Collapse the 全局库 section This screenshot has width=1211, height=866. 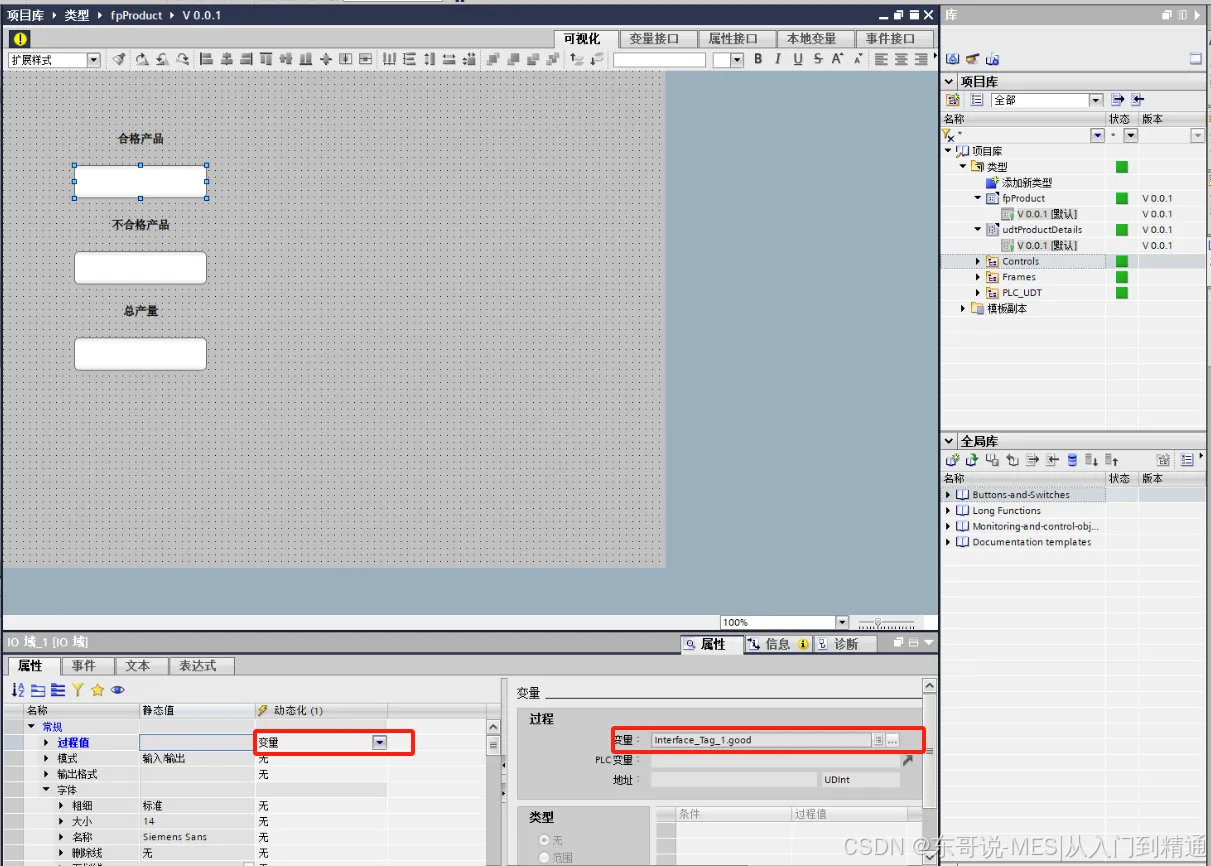coord(949,441)
